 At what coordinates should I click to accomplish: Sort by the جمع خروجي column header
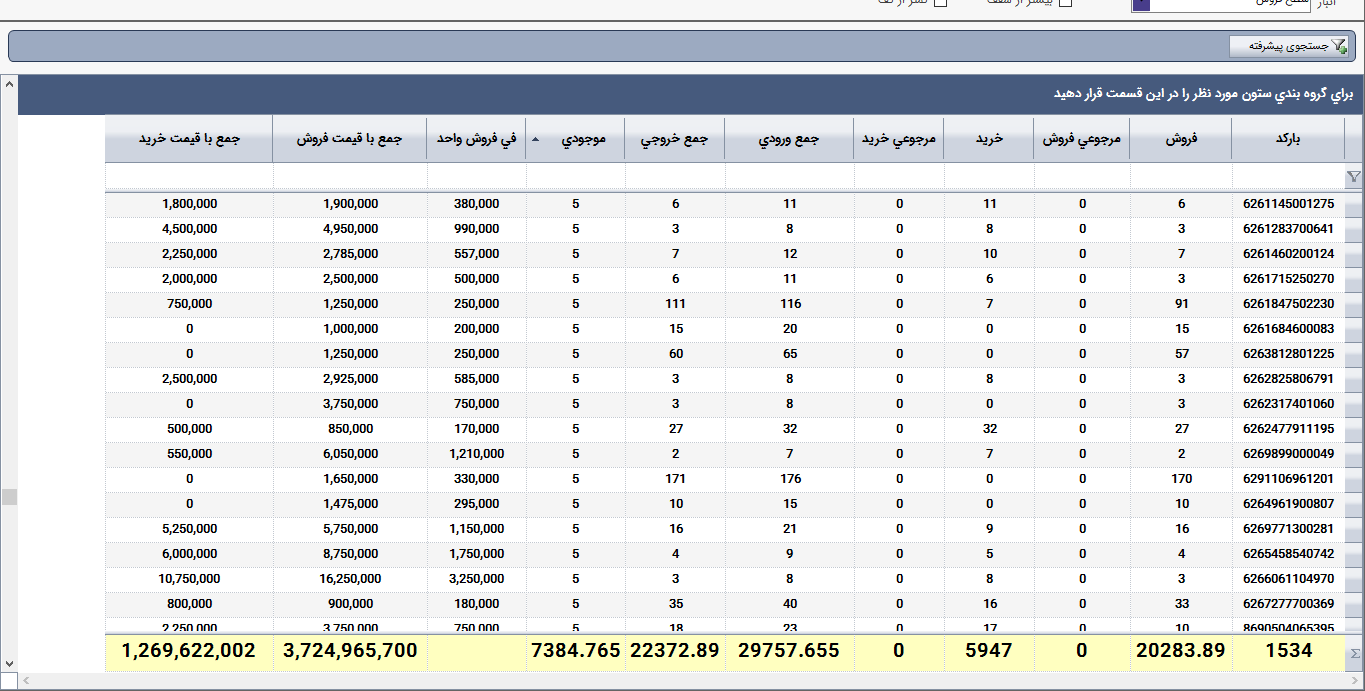675,140
